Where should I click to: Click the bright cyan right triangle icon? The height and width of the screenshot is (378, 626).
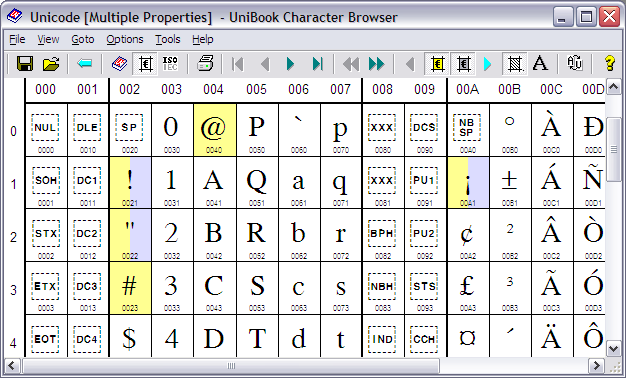pyautogui.click(x=487, y=64)
